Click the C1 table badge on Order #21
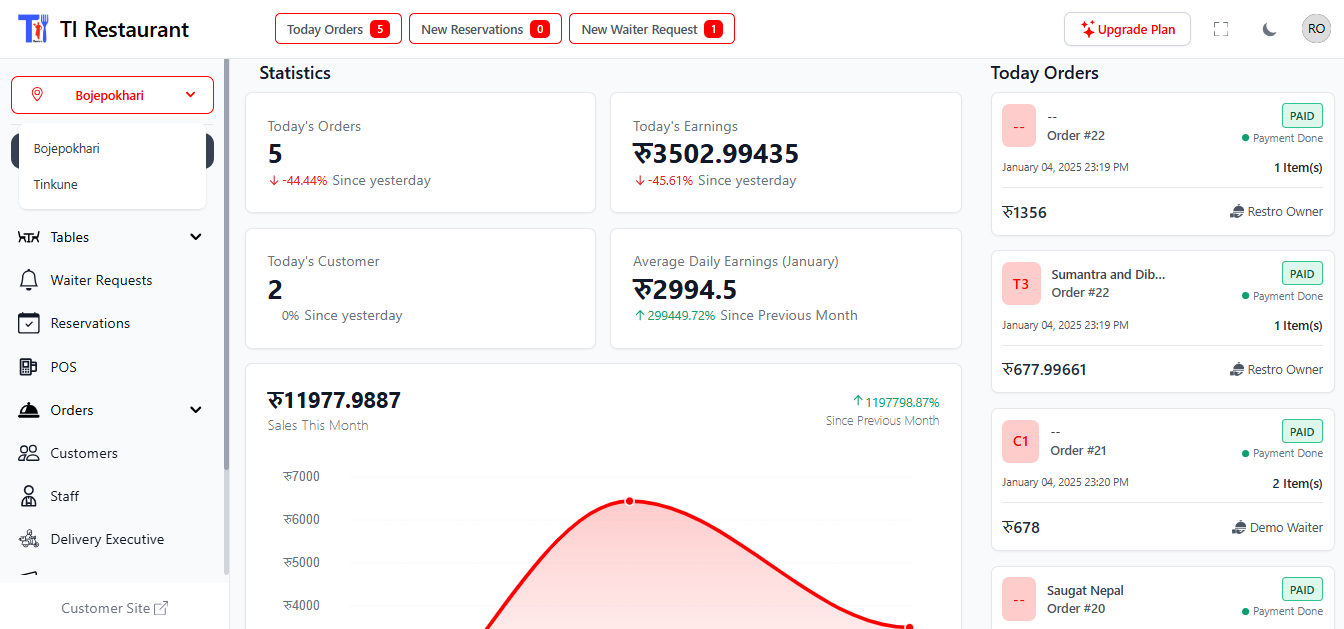The height and width of the screenshot is (629, 1344). point(1021,441)
